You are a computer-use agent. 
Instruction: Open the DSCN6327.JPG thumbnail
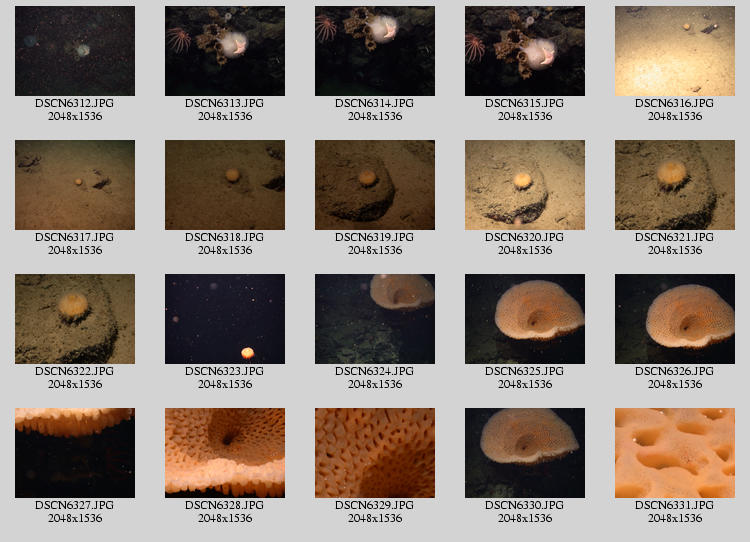point(75,453)
